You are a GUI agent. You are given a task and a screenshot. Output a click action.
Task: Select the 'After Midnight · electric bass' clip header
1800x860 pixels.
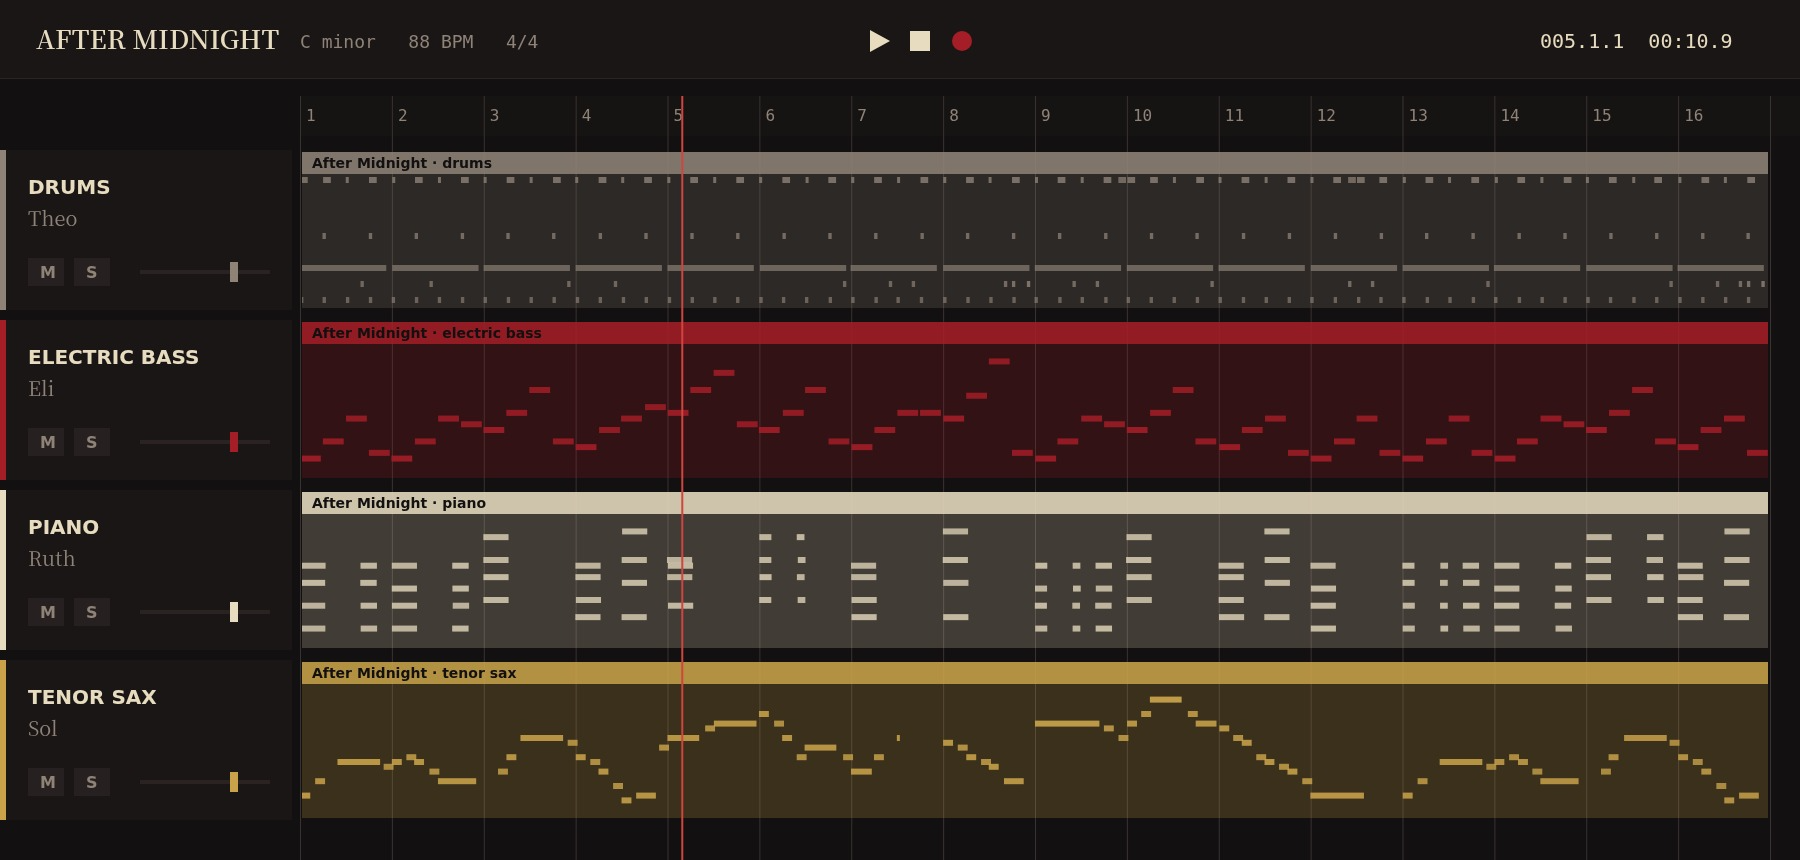1035,333
